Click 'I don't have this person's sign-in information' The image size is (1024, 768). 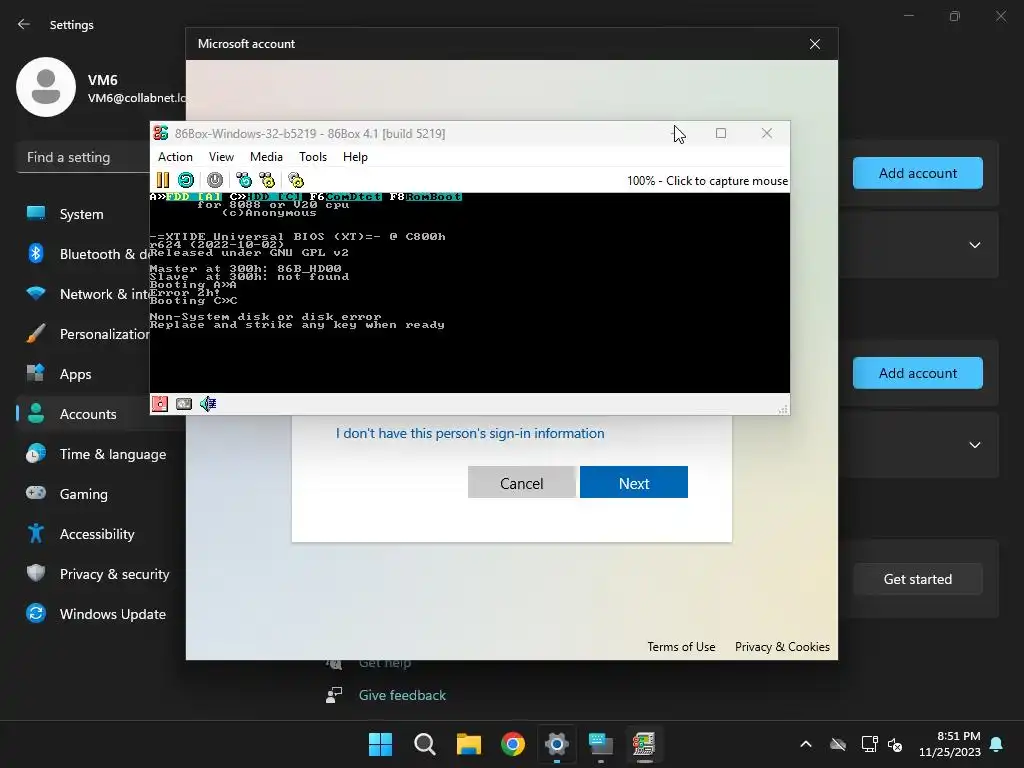(470, 433)
